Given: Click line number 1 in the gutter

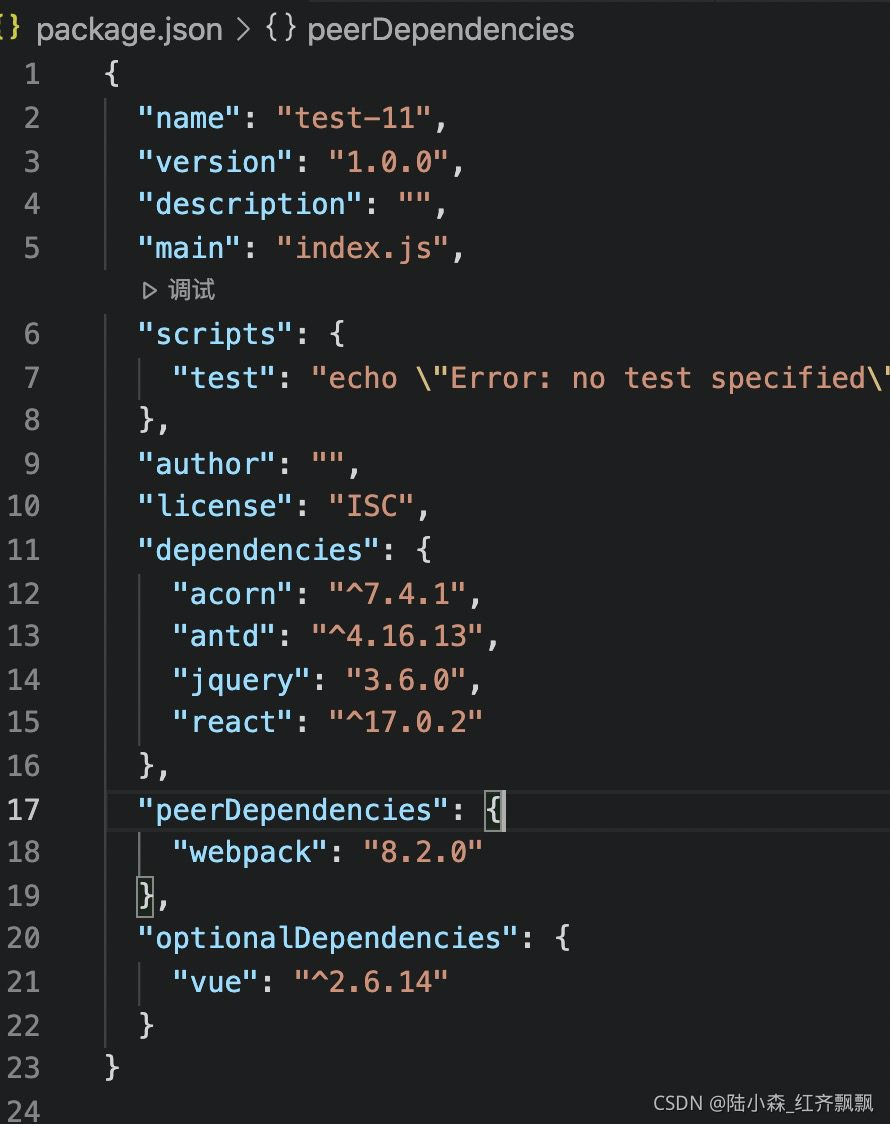Looking at the screenshot, I should click(x=32, y=75).
